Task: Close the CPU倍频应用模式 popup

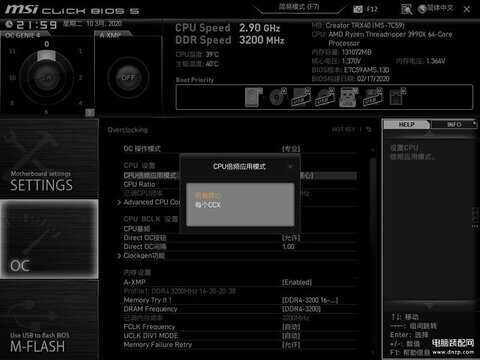Action: pyautogui.click(x=291, y=166)
